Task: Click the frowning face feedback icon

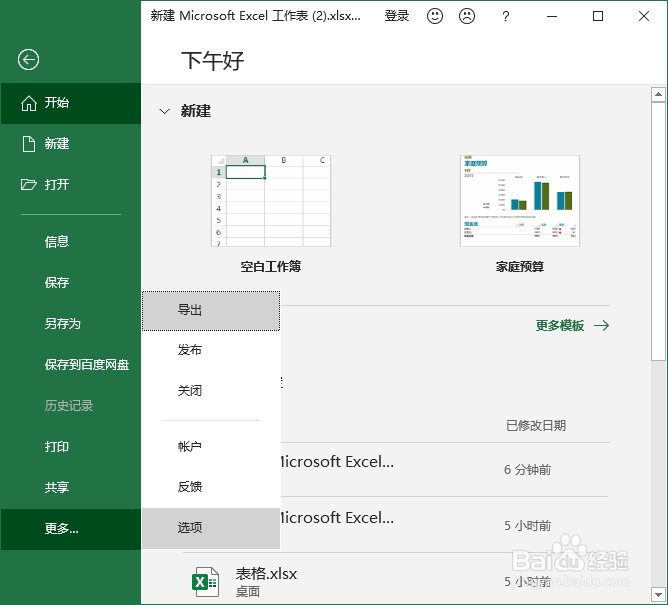Action: [467, 16]
